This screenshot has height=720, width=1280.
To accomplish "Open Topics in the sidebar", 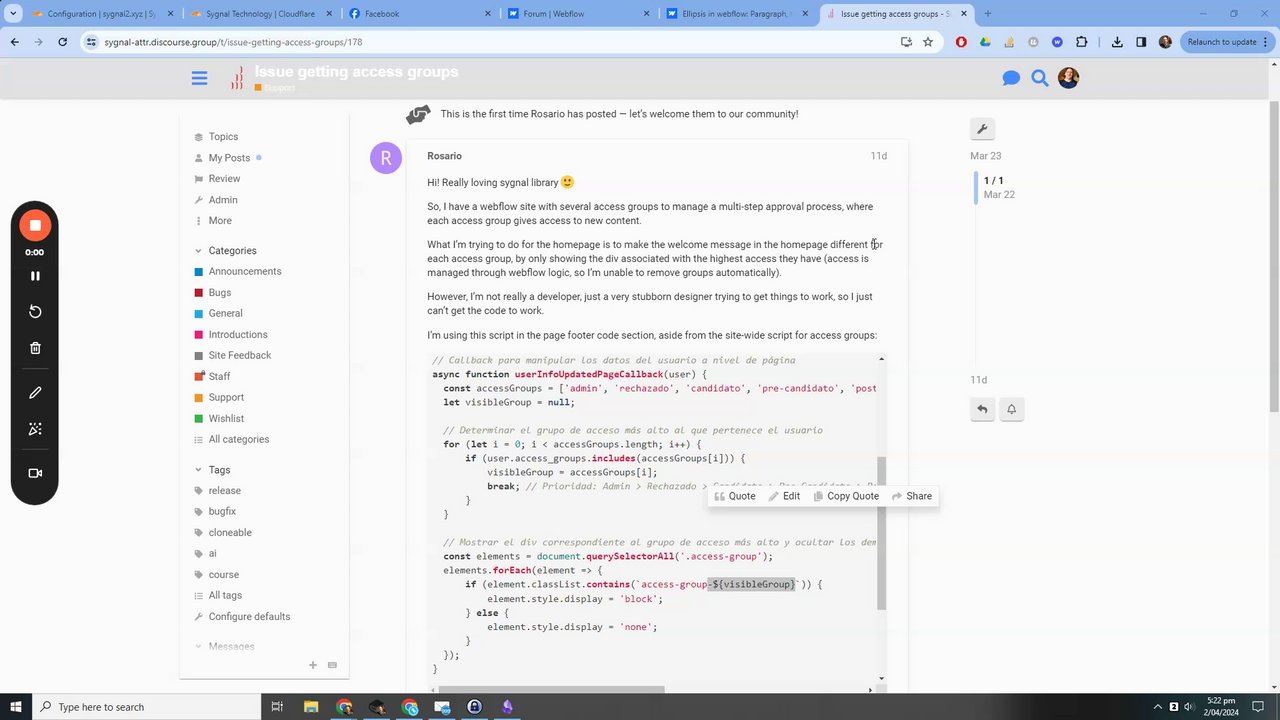I will [223, 137].
